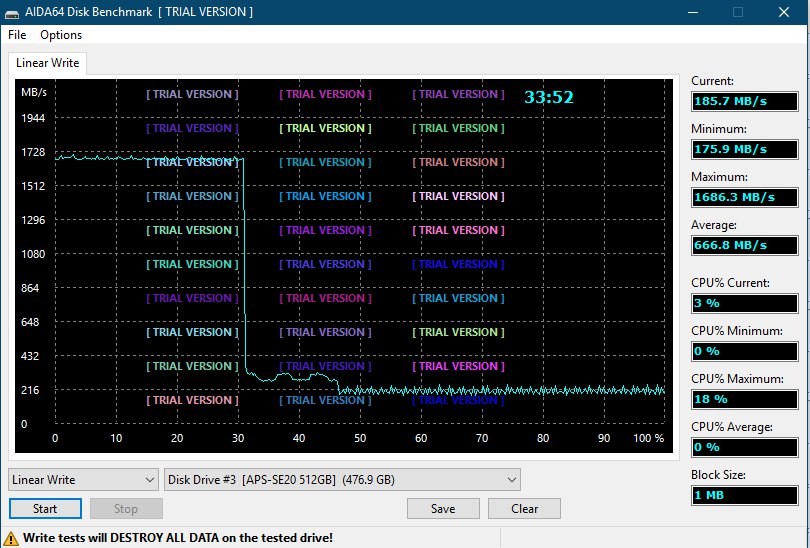
Task: Close the AIDA64 Disk Benchmark window
Action: coord(784,12)
